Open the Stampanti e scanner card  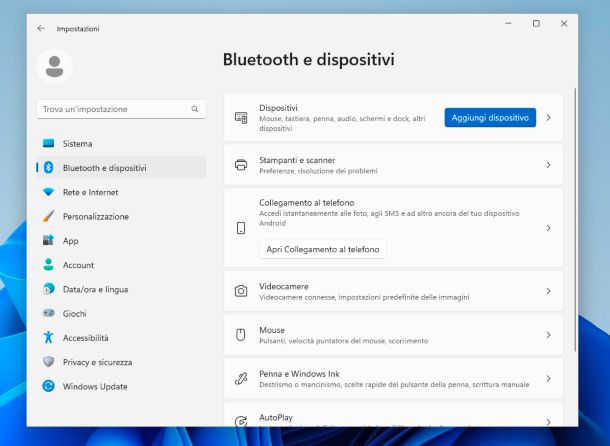(x=393, y=165)
